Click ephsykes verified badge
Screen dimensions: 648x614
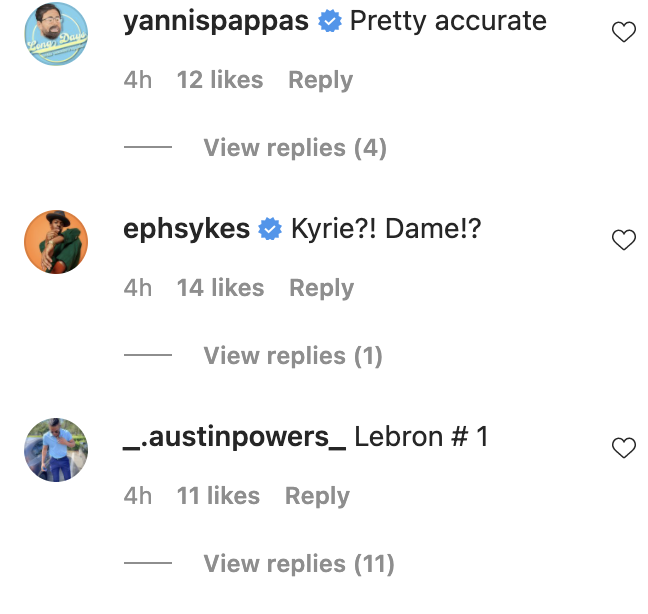point(270,230)
